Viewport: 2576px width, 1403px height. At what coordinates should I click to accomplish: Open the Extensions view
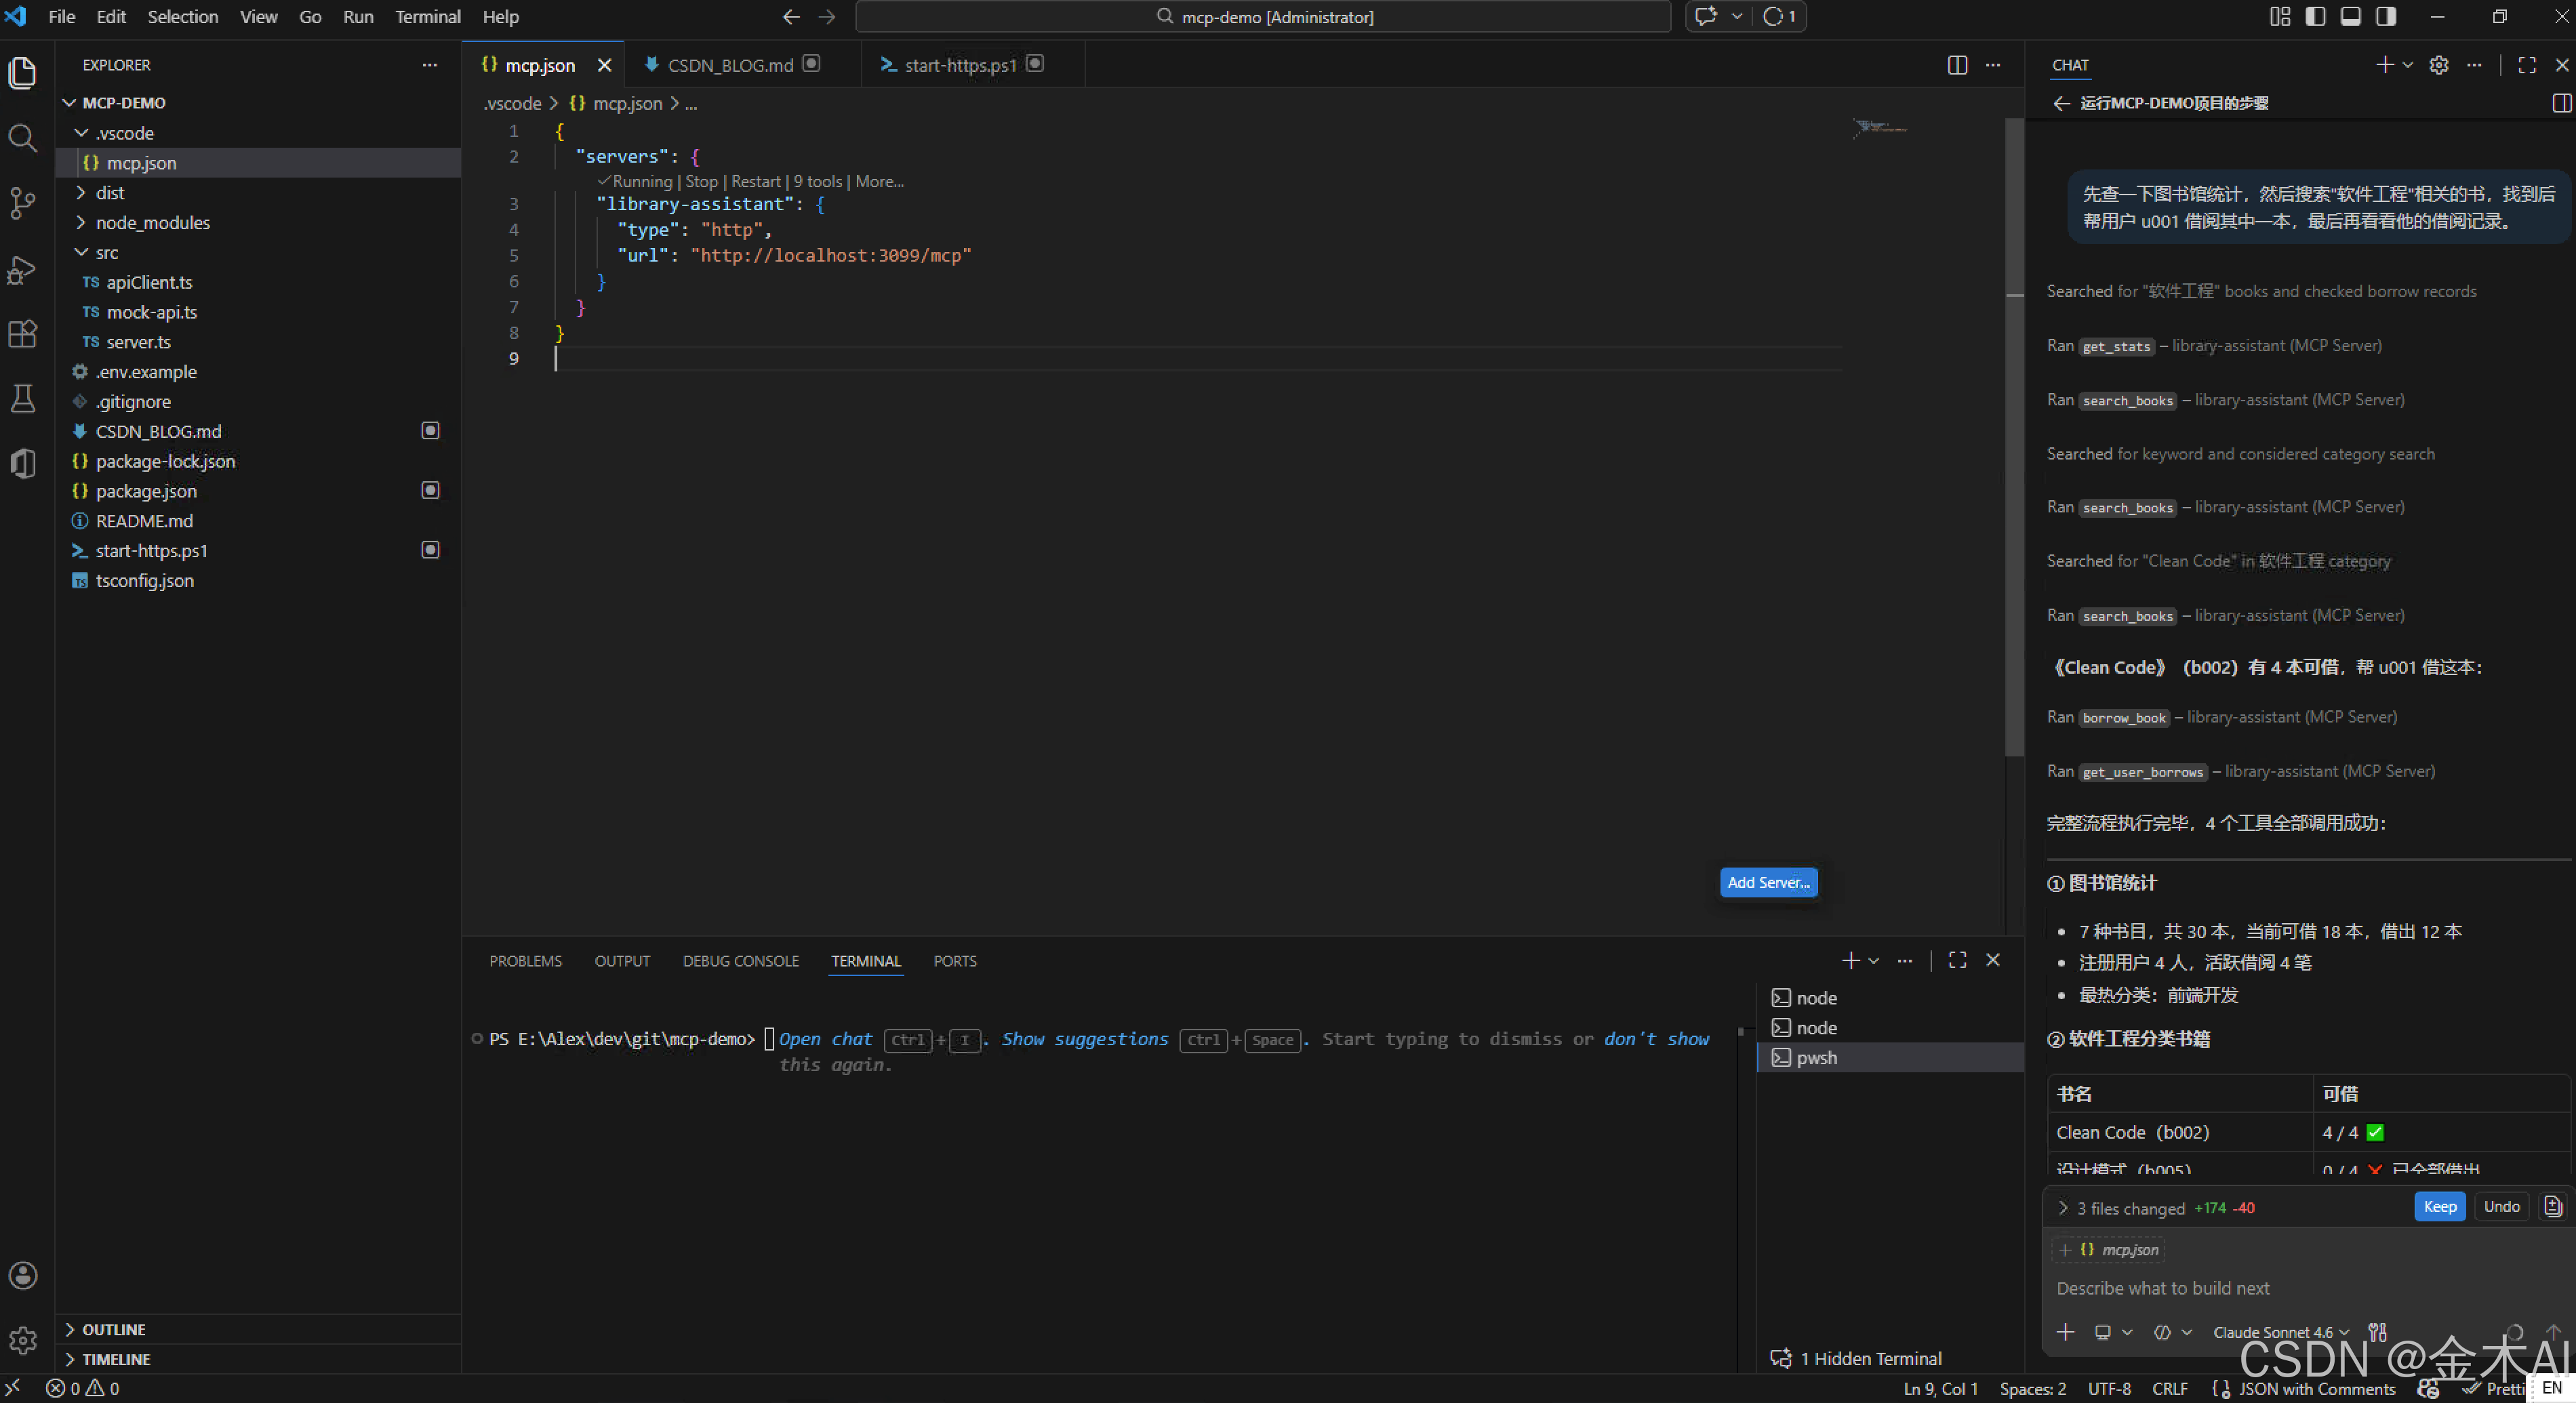[22, 334]
